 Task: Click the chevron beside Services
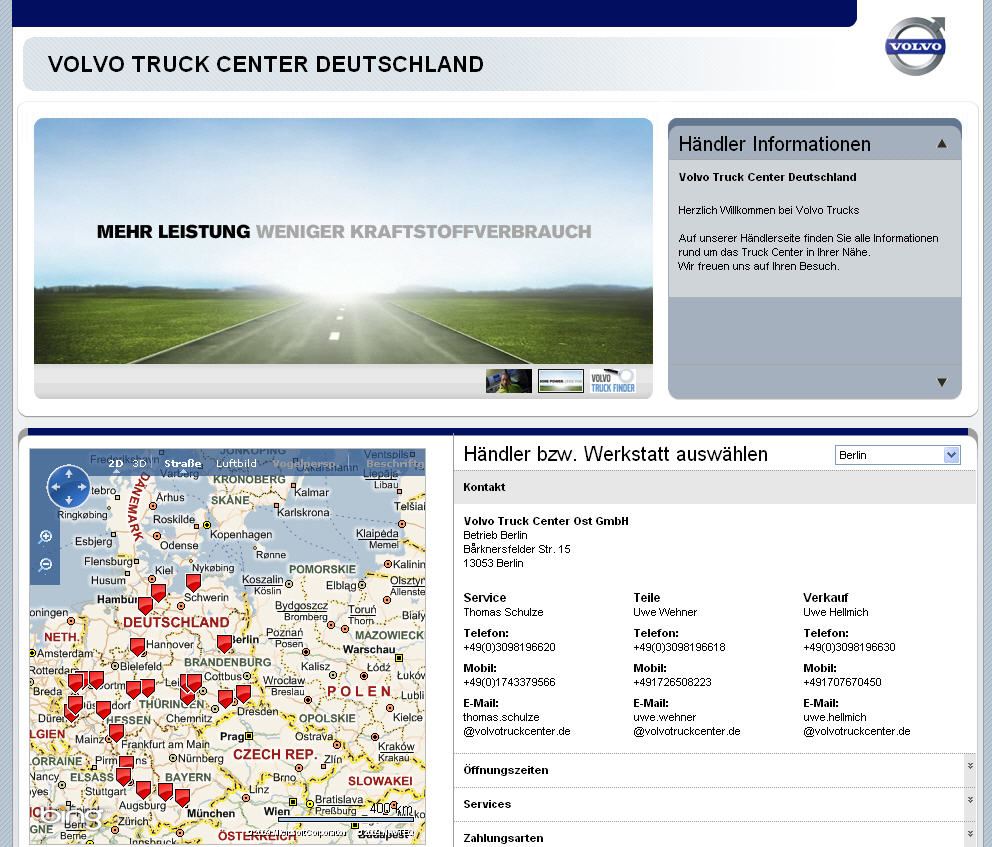(970, 800)
